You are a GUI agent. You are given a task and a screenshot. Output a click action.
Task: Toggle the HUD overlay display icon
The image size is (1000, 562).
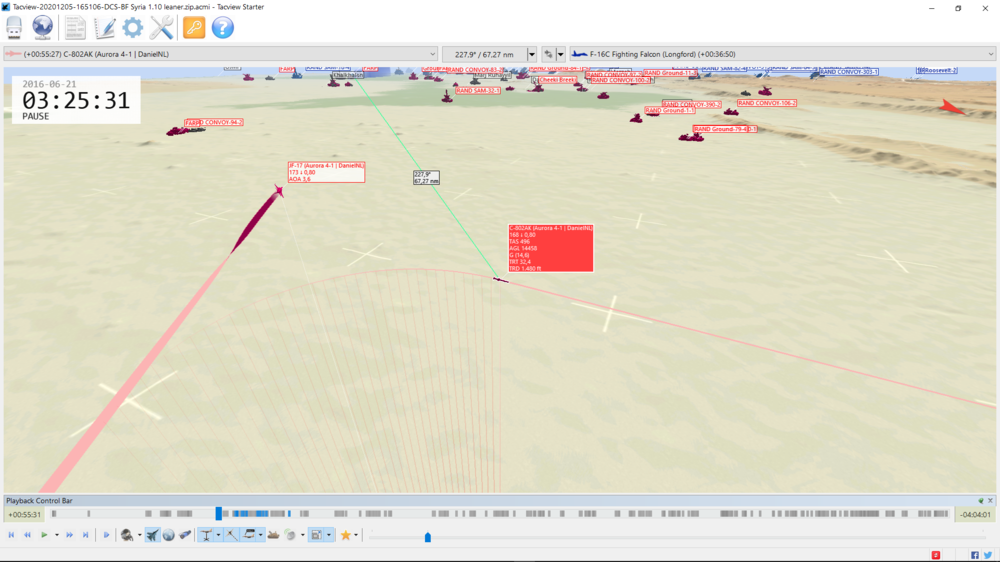point(316,535)
